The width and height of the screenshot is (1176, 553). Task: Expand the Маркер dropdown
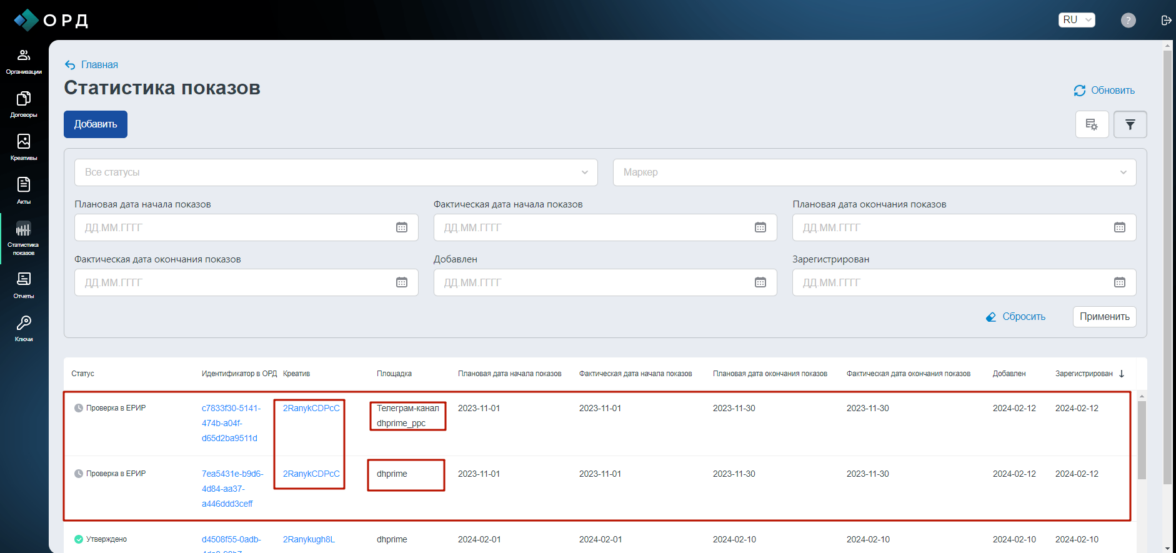(x=874, y=172)
